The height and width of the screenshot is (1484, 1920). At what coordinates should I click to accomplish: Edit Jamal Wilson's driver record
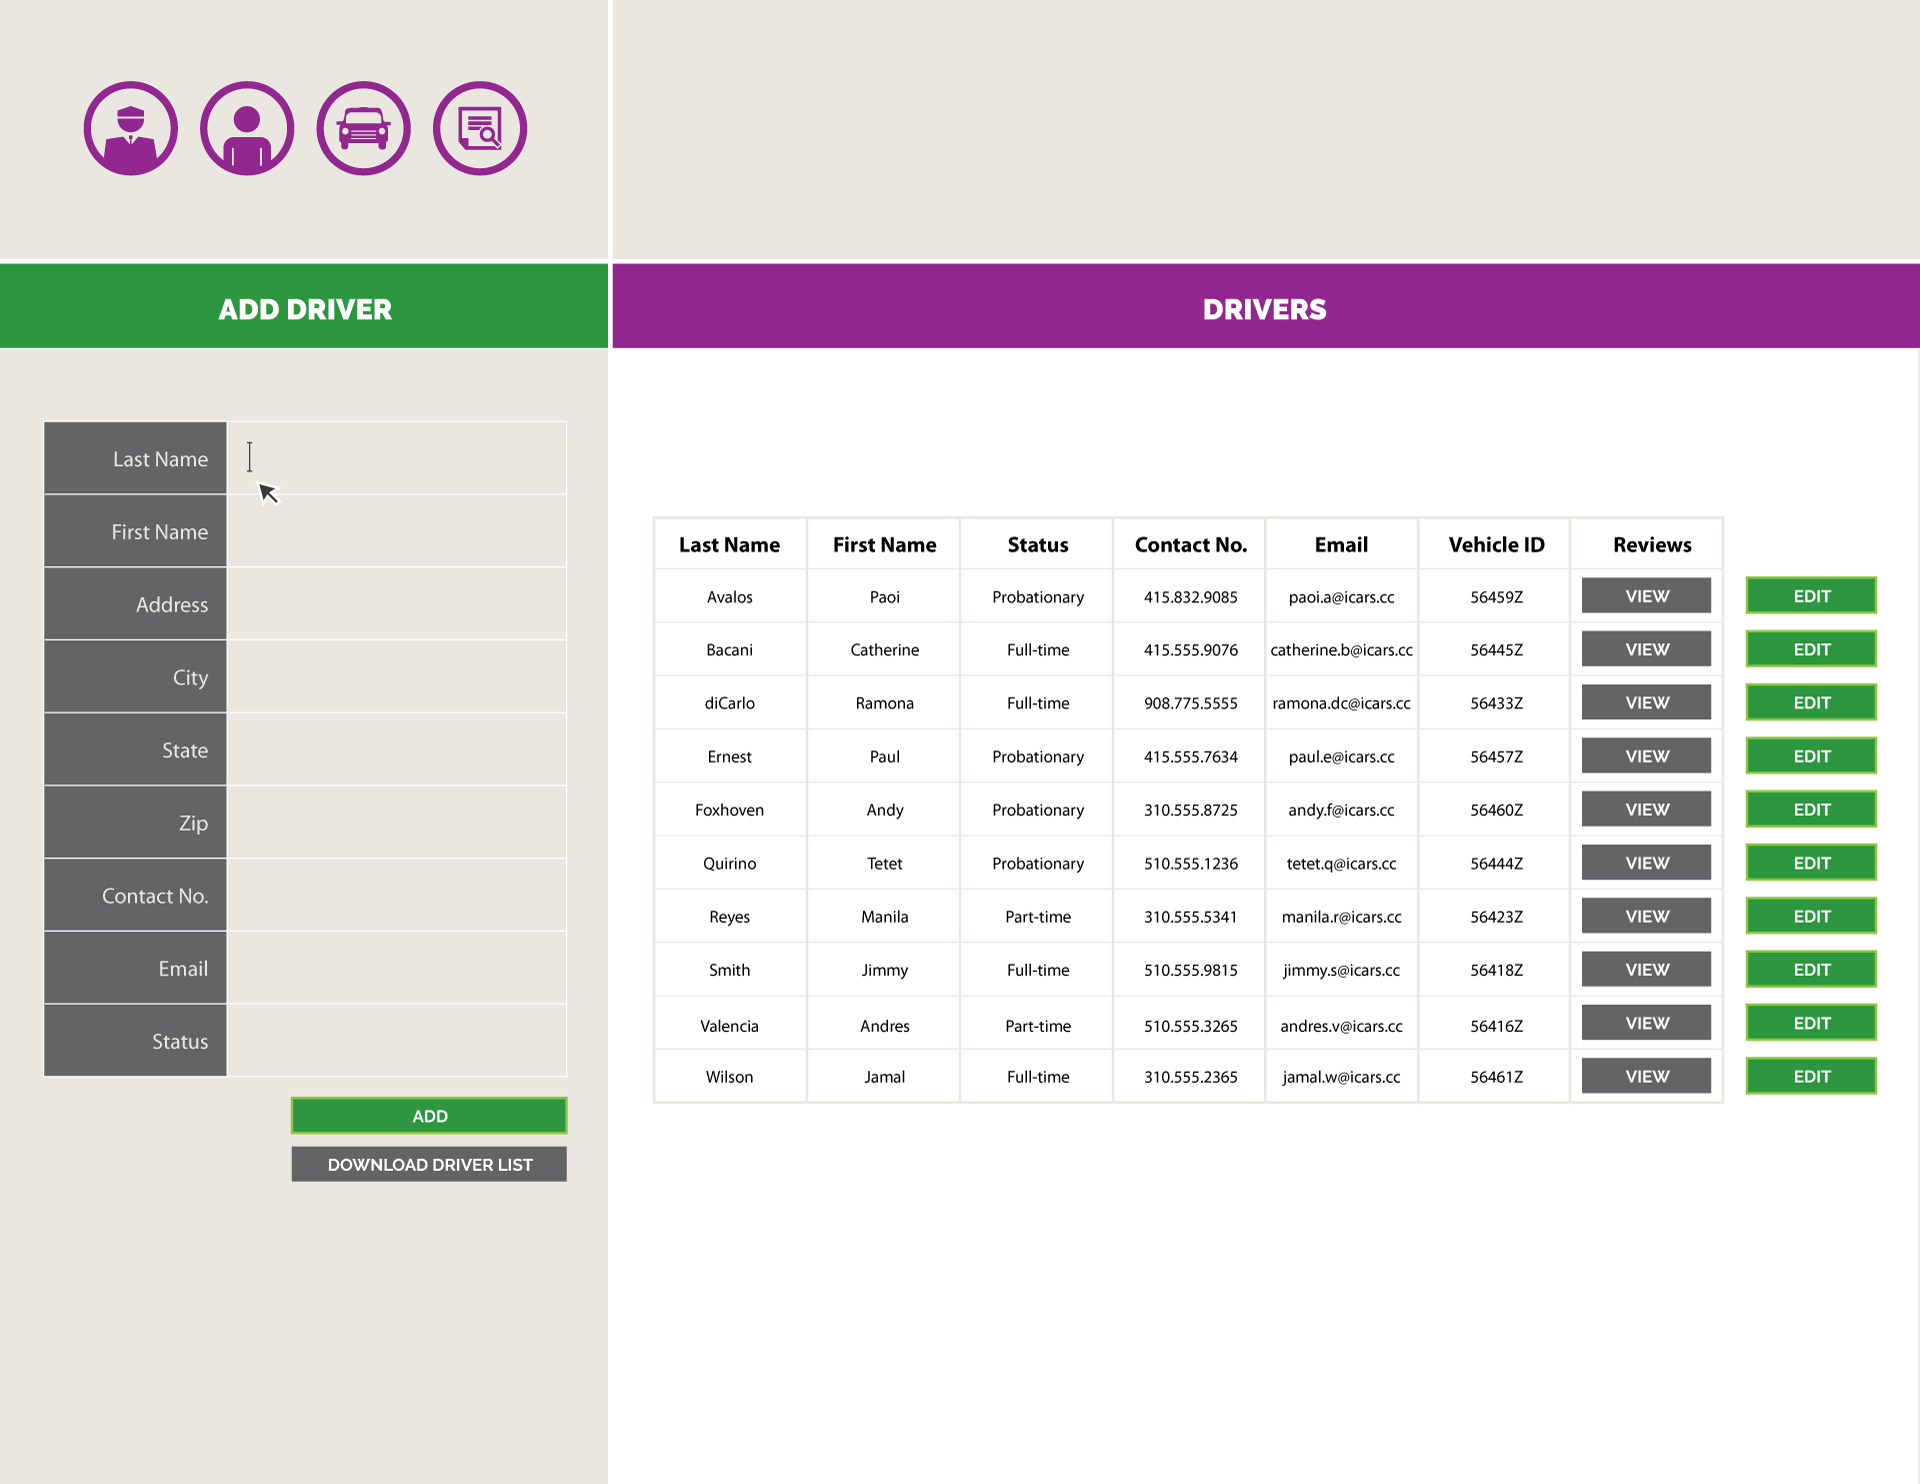point(1811,1076)
